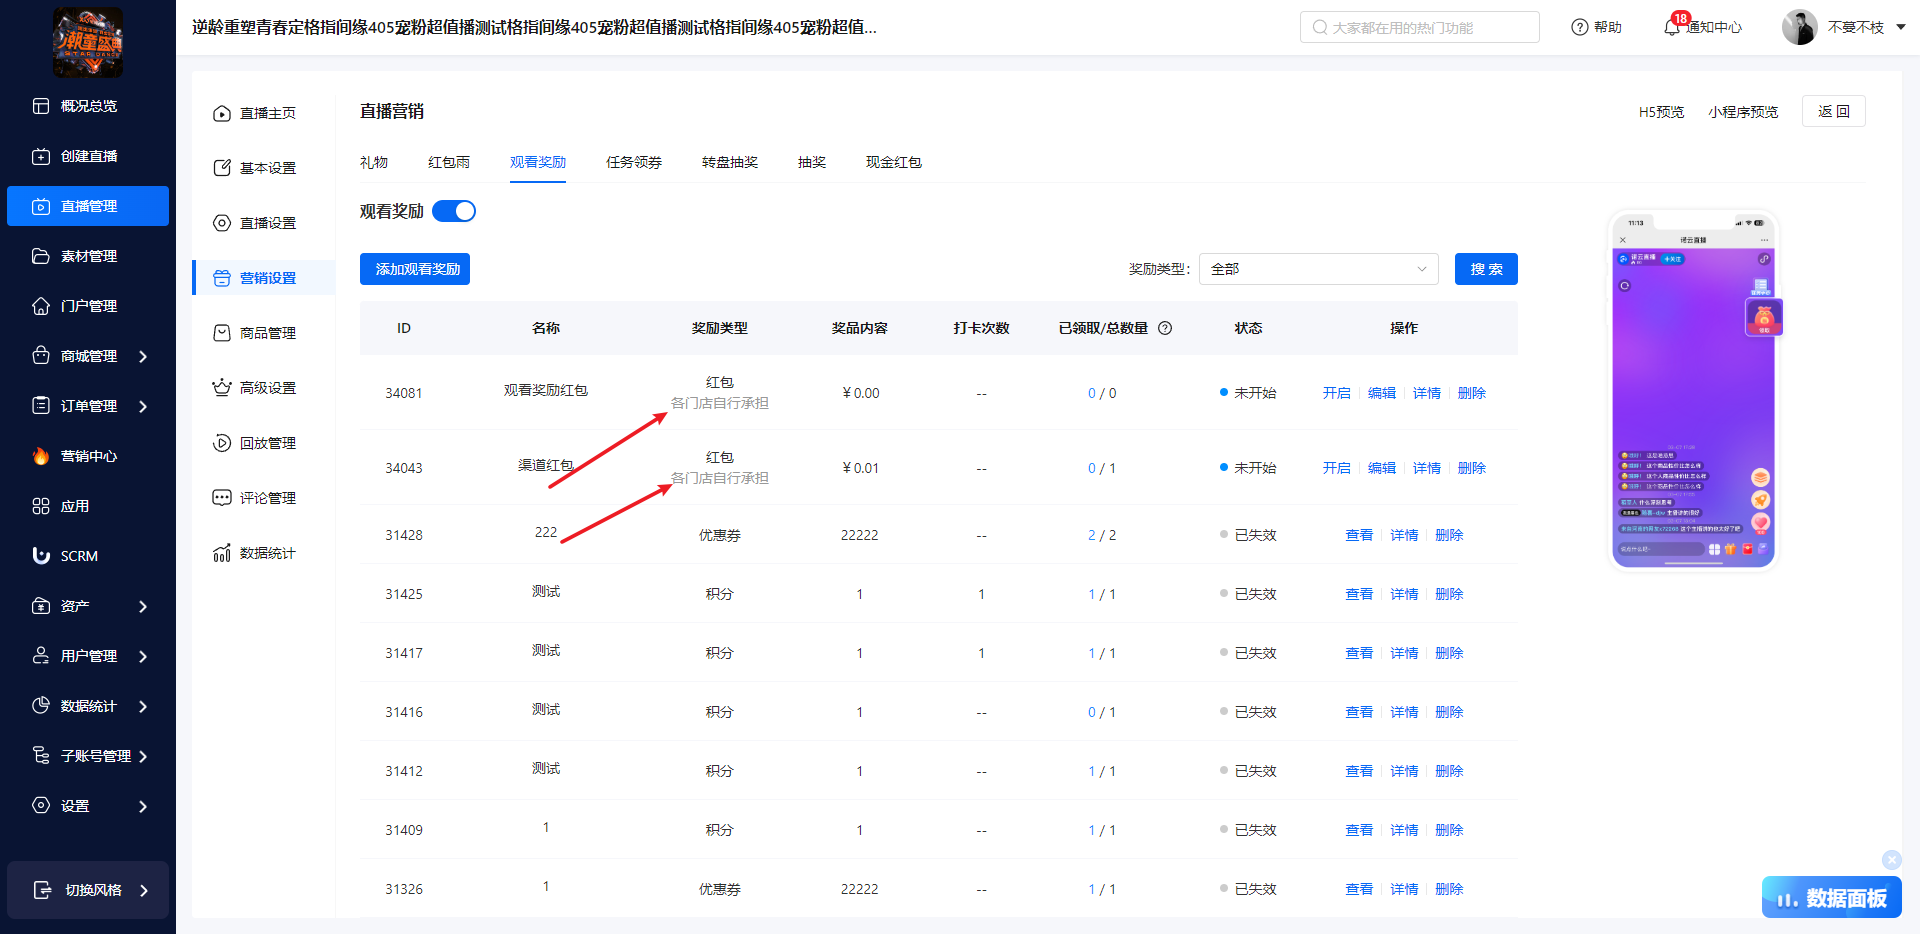Expand the user account dropdown arrow
The height and width of the screenshot is (934, 1920).
coord(1901,27)
